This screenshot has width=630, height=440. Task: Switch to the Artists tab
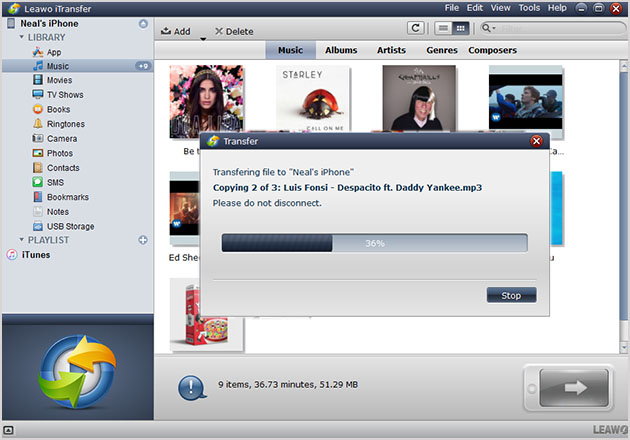(x=391, y=50)
